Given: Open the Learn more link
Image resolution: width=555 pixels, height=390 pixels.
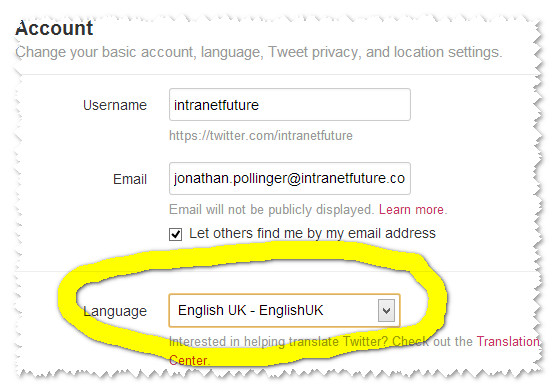Looking at the screenshot, I should pyautogui.click(x=411, y=210).
